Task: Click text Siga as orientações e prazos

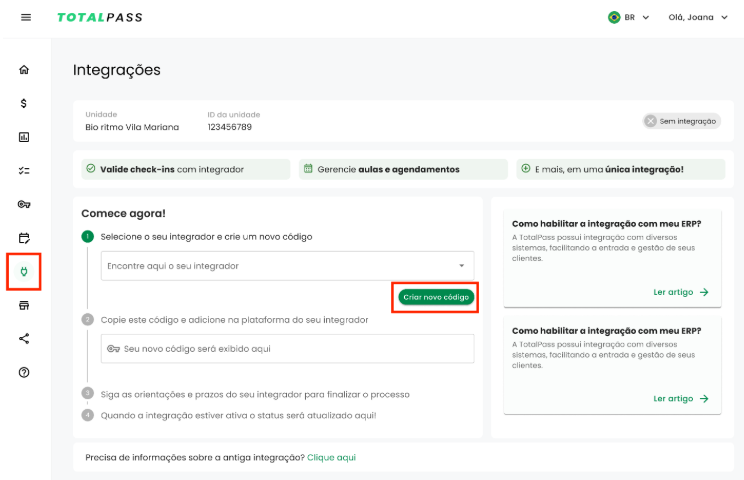Action: tap(255, 395)
